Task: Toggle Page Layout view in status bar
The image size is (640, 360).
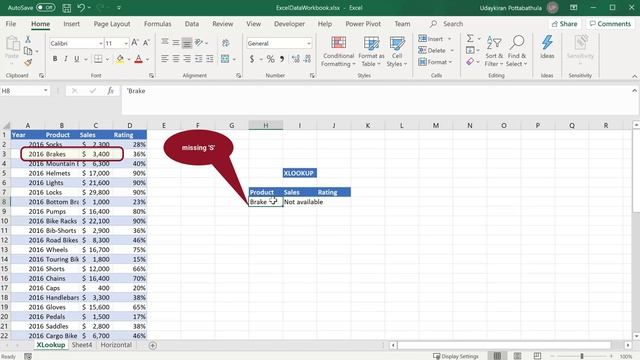Action: [x=517, y=356]
